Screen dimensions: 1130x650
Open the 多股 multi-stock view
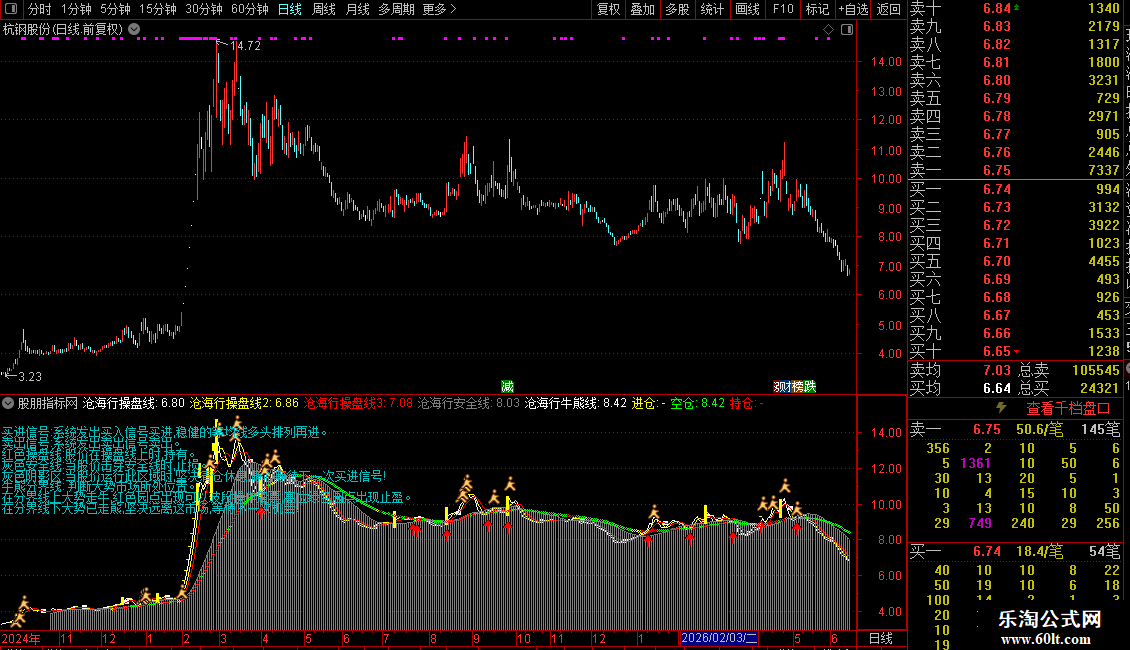[677, 9]
